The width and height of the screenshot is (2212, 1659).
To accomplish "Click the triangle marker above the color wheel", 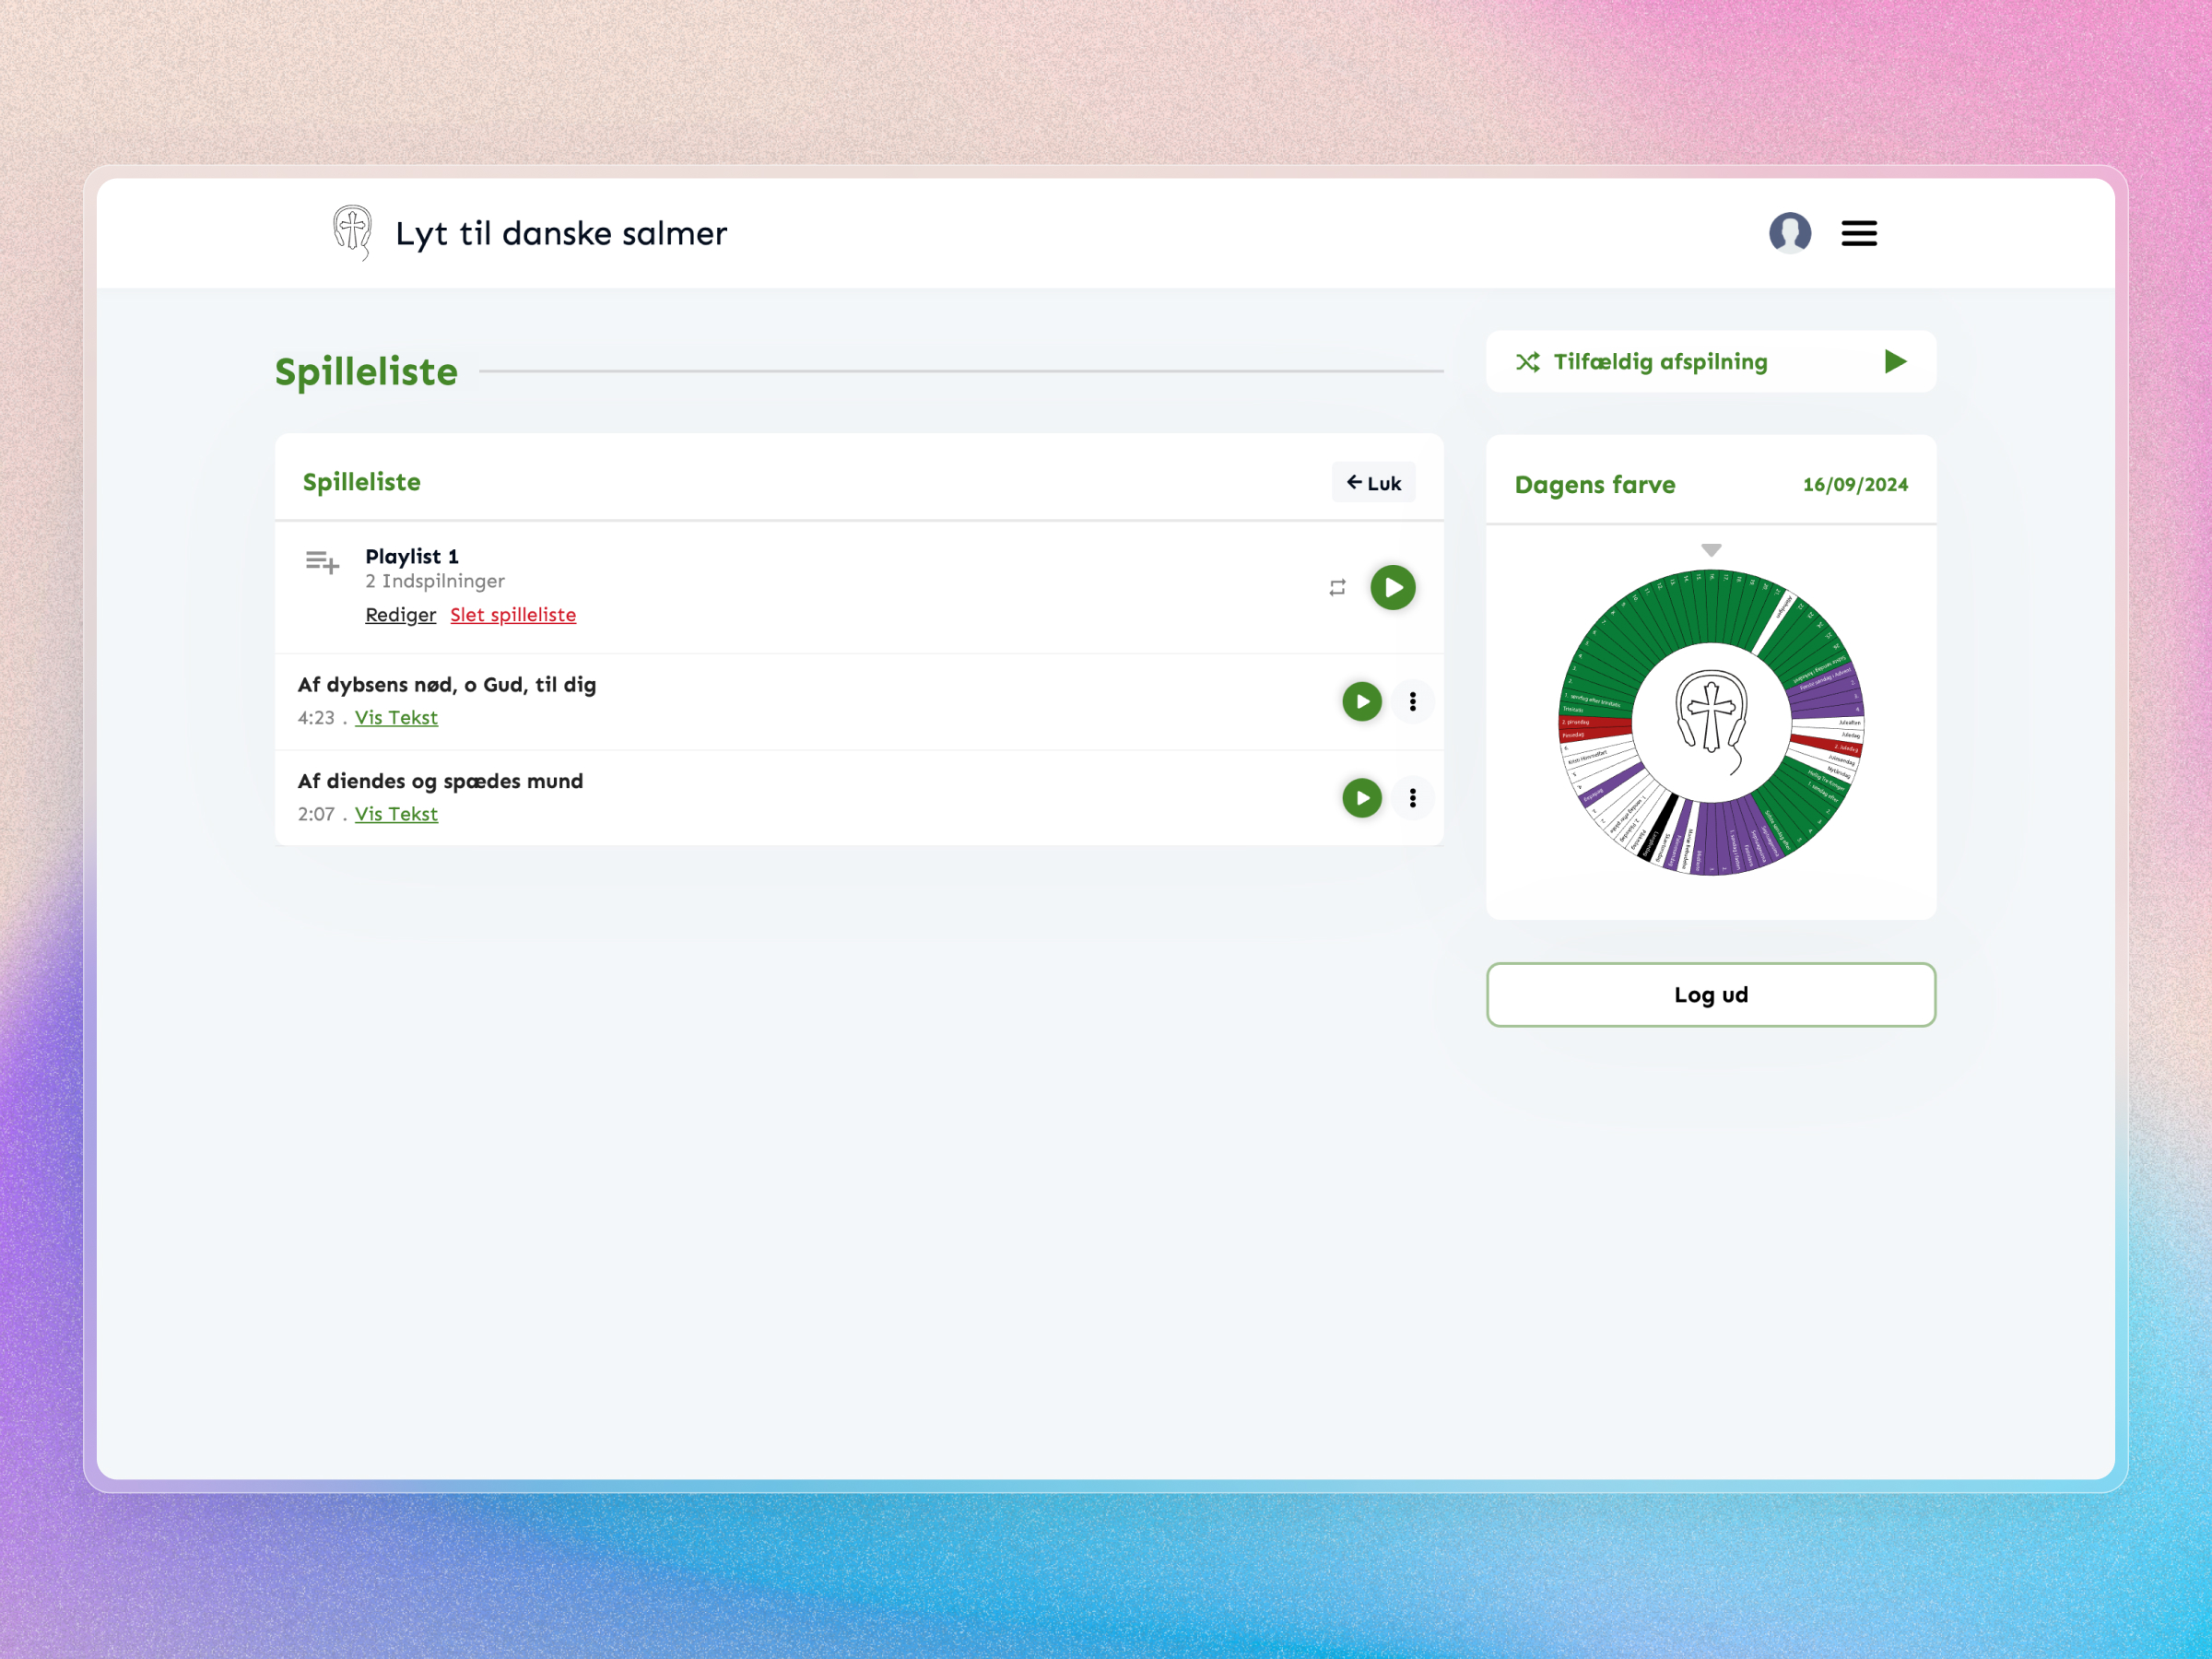I will (x=1710, y=549).
